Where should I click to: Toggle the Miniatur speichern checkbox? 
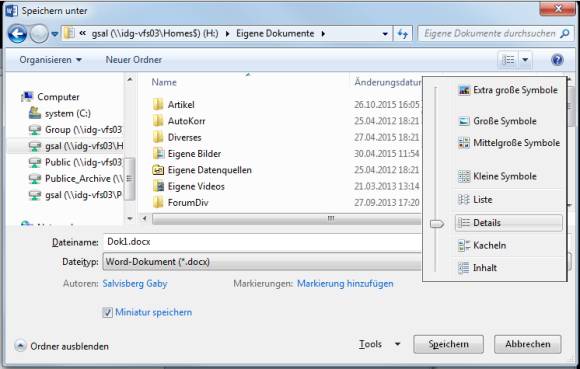tap(107, 313)
